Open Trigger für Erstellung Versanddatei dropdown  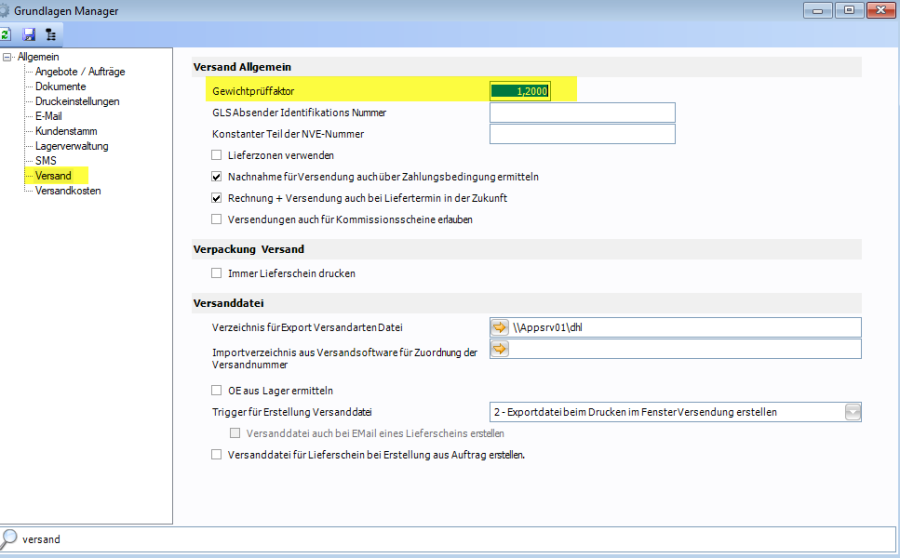852,412
